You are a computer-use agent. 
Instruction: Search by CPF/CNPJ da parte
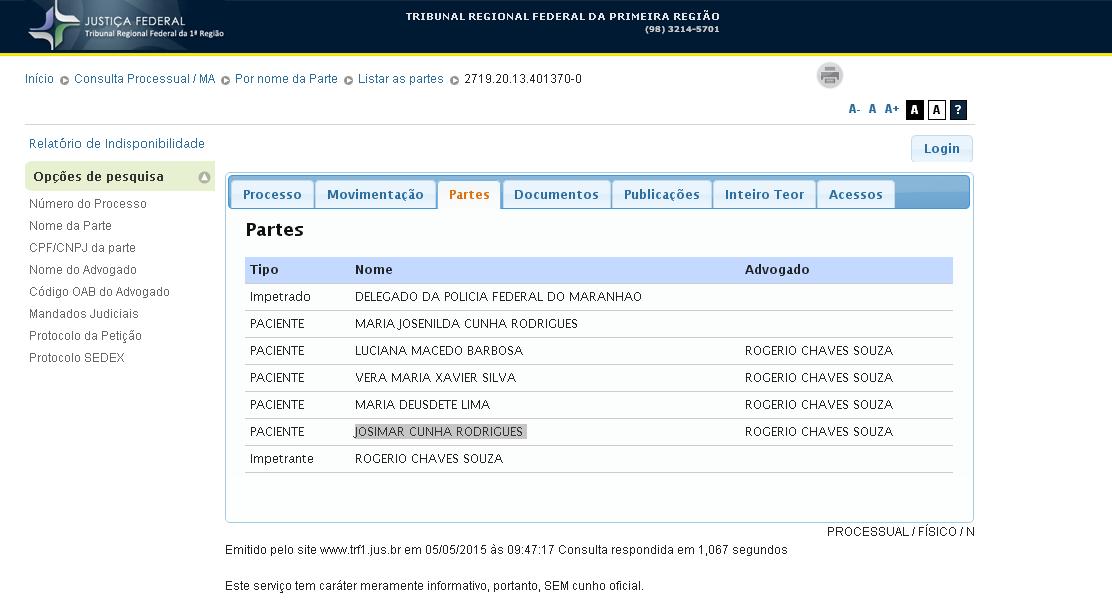(82, 247)
